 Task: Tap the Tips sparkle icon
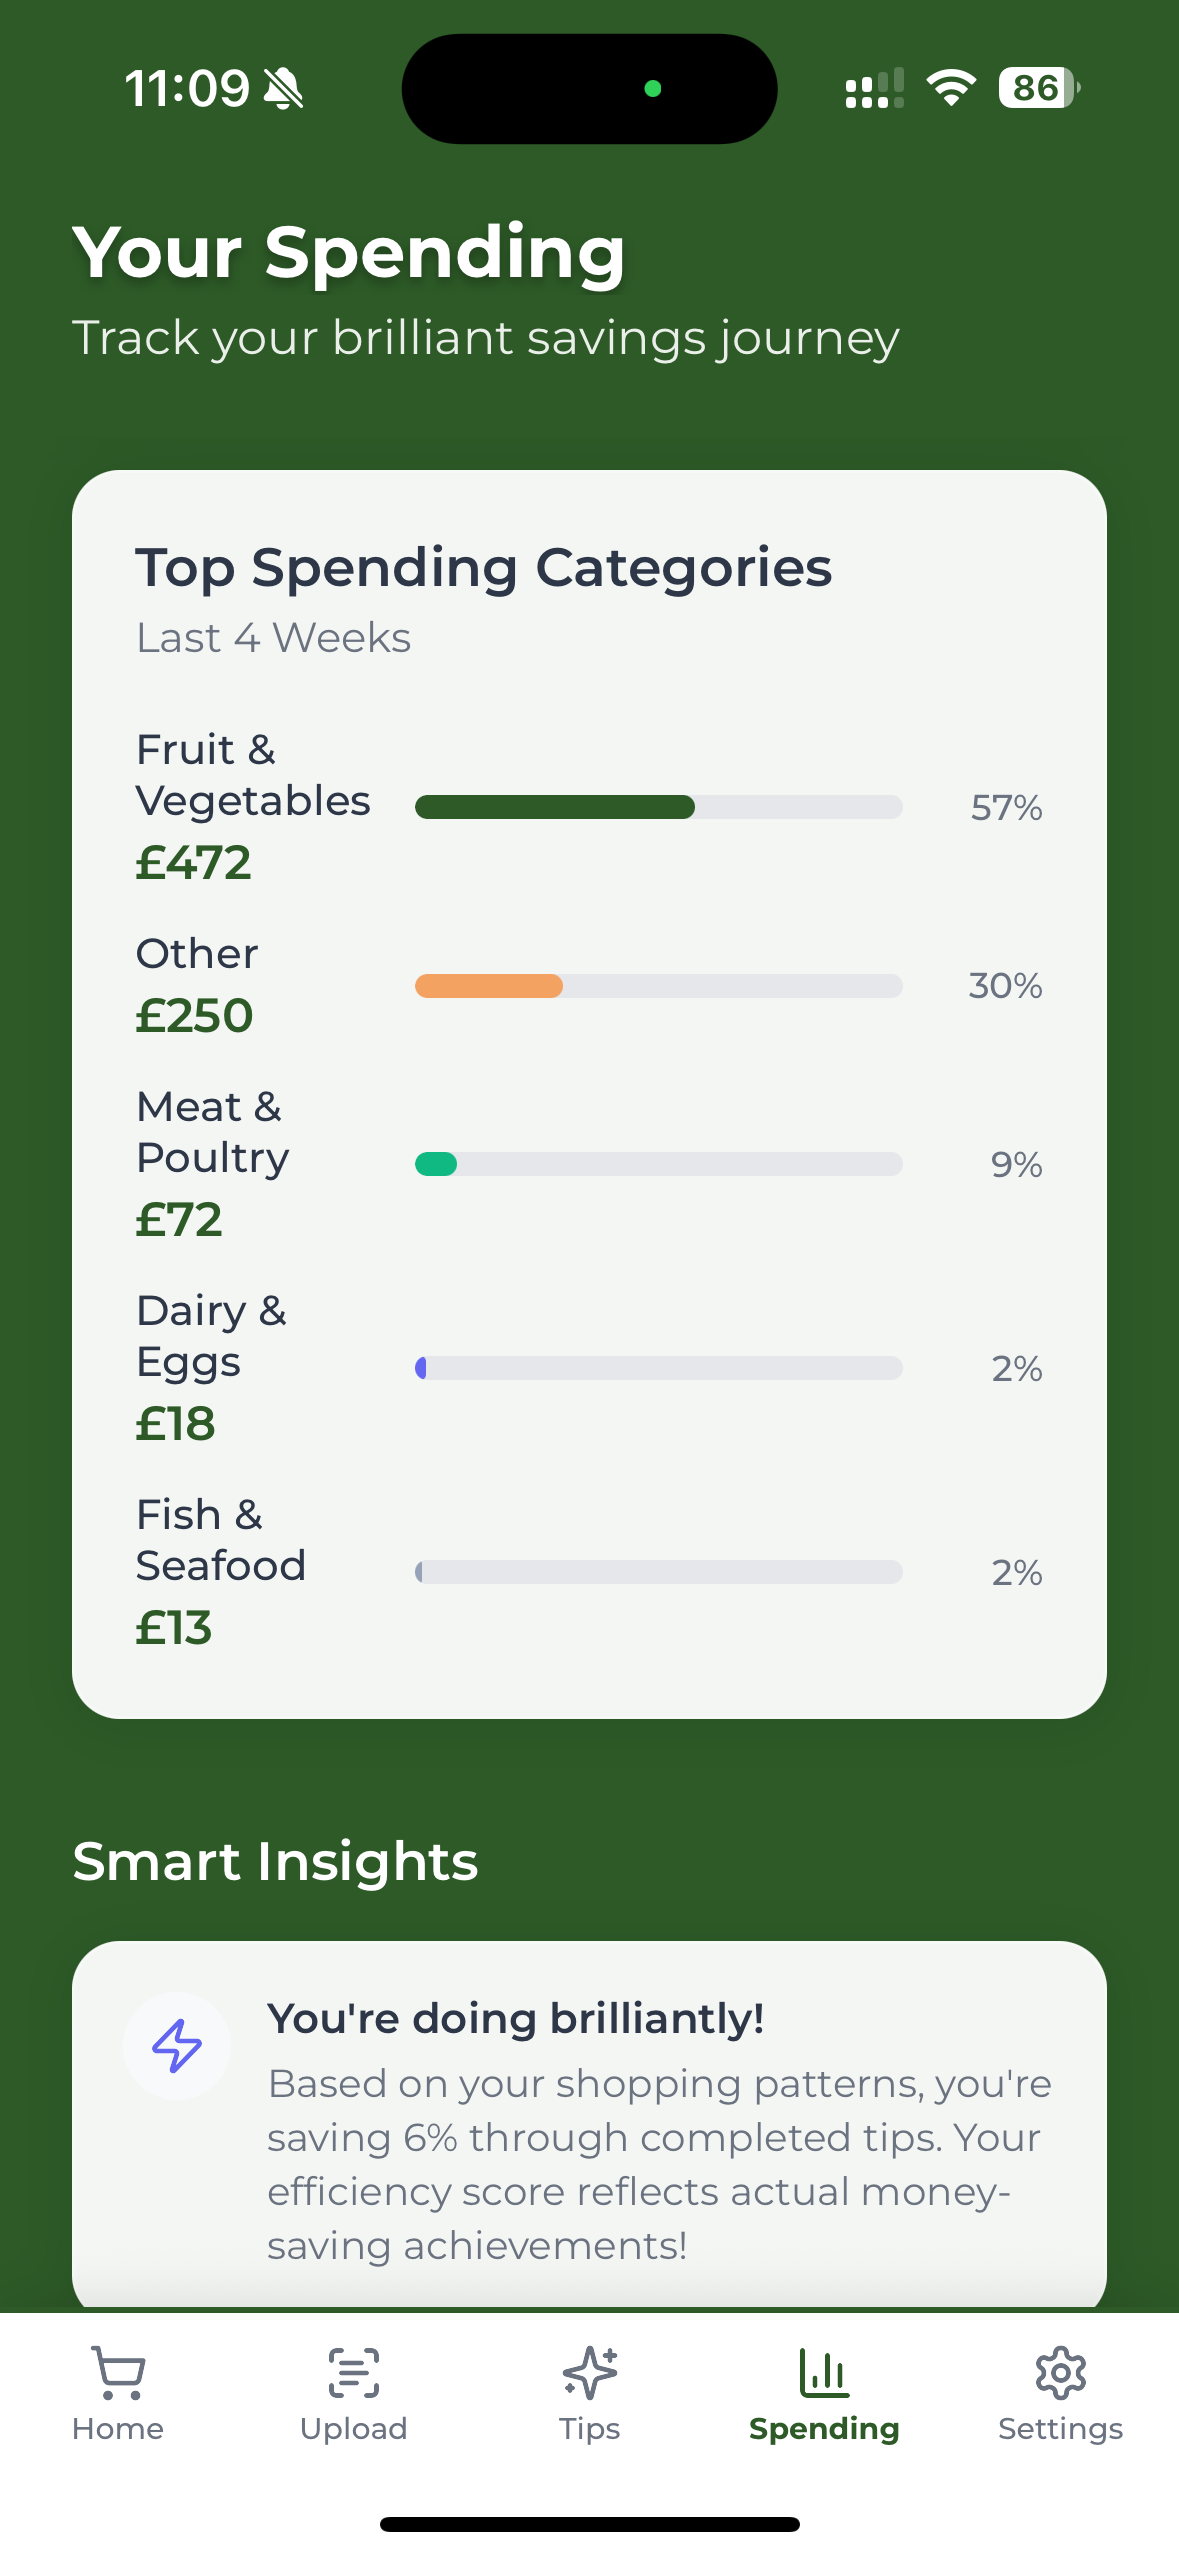[x=590, y=2372]
